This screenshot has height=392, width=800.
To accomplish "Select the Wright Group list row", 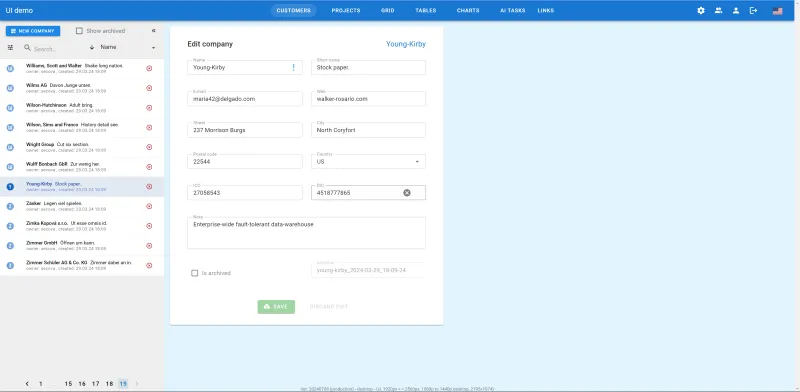I will 82,148.
